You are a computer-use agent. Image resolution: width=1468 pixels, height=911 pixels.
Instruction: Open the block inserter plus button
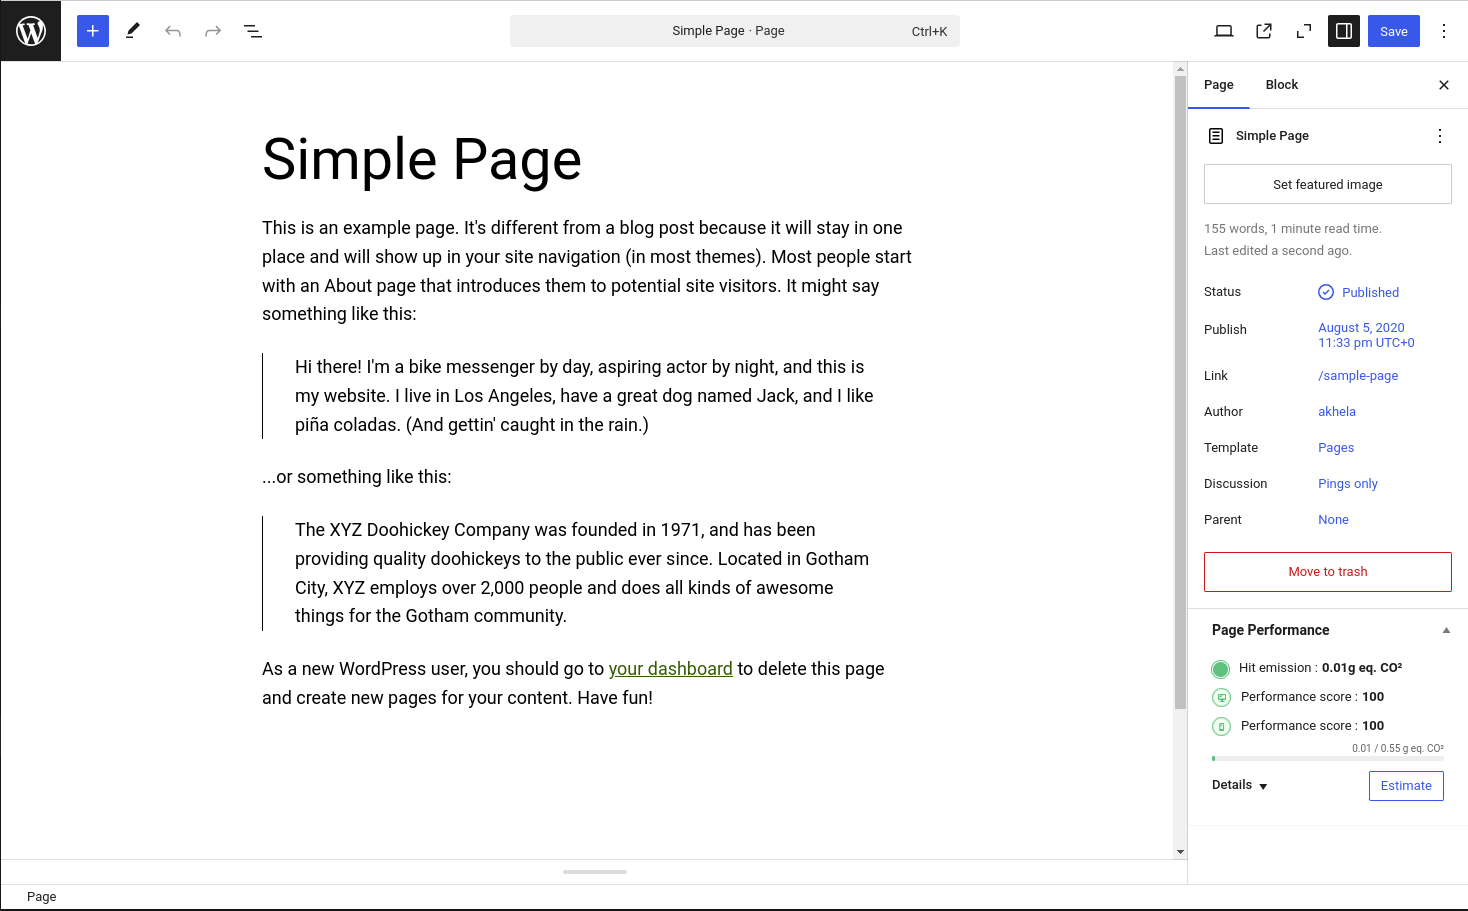pyautogui.click(x=93, y=31)
